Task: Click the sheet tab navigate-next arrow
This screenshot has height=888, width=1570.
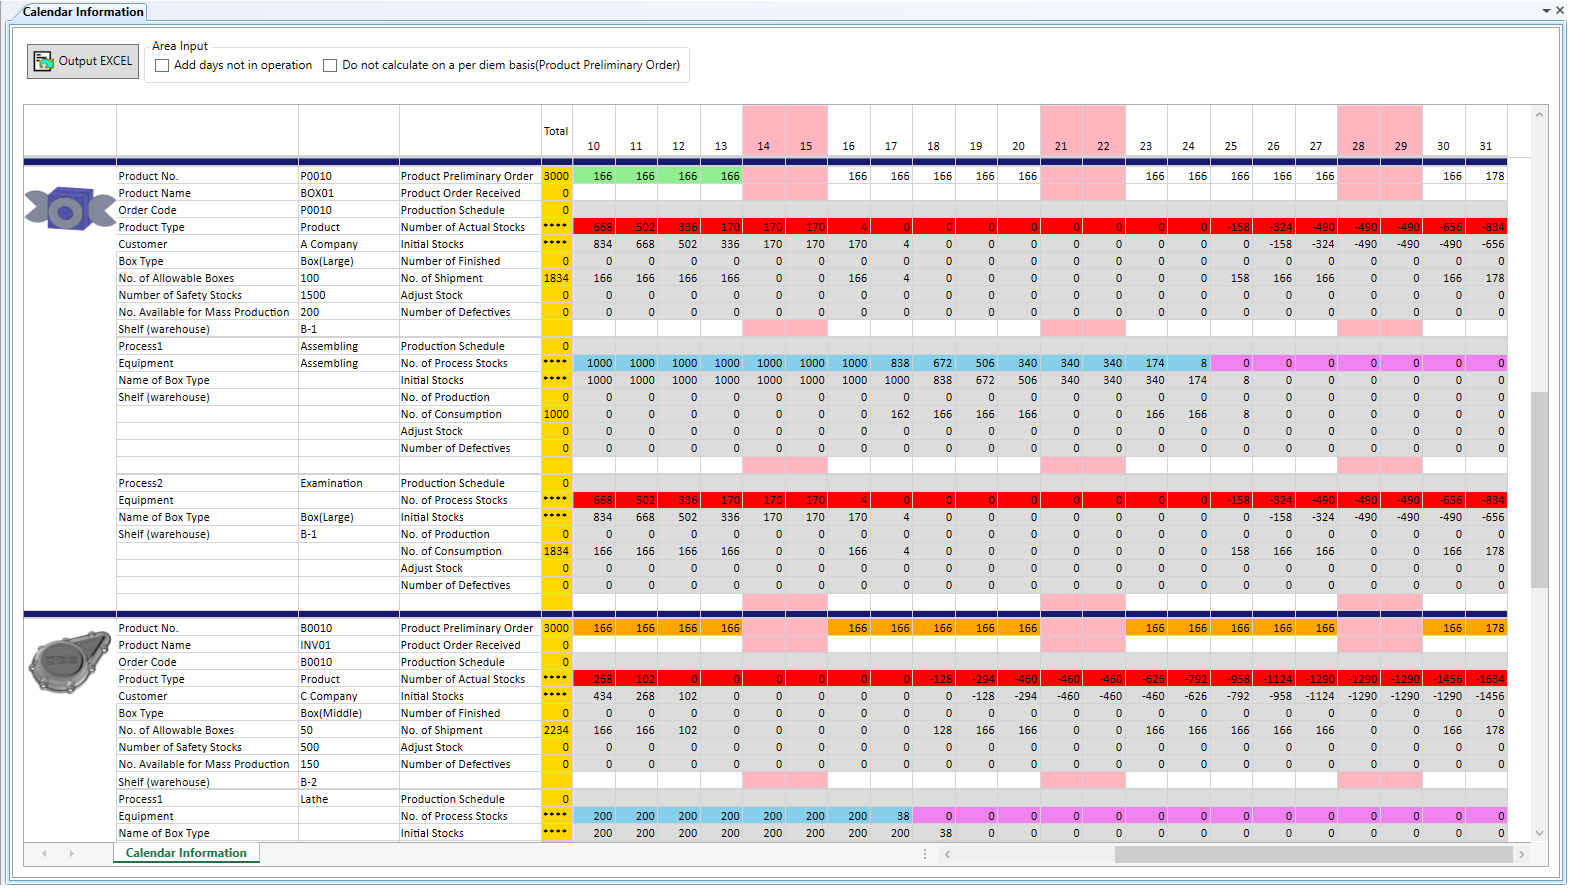Action: (x=71, y=853)
